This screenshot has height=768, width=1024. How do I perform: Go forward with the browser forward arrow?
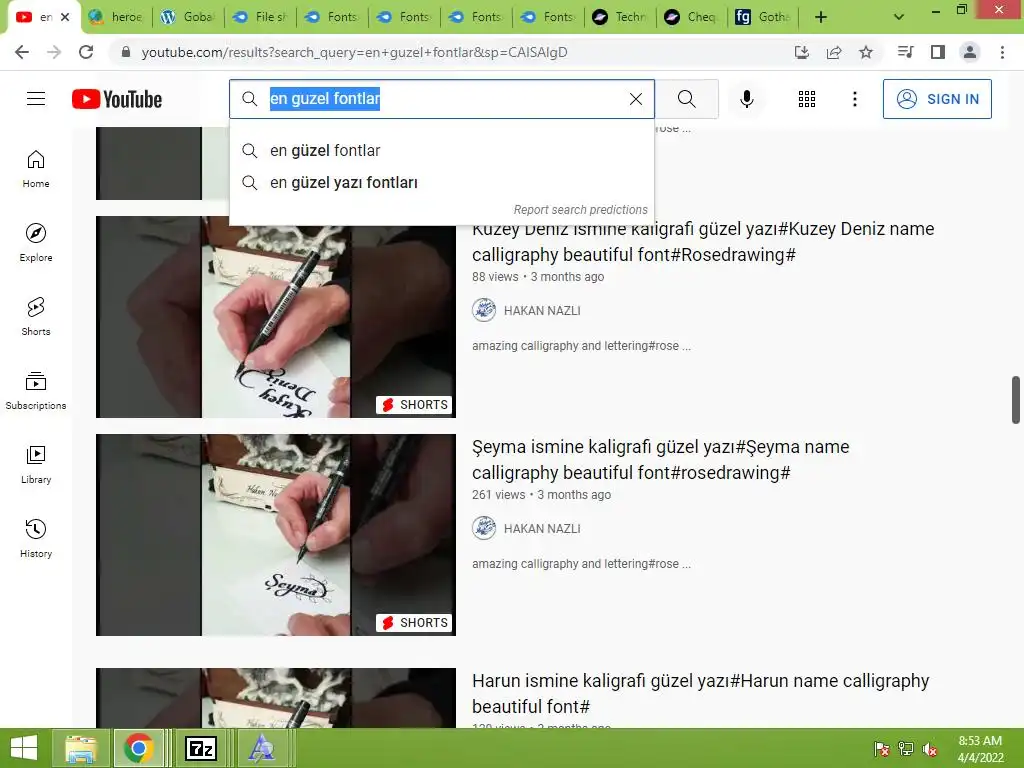click(54, 52)
